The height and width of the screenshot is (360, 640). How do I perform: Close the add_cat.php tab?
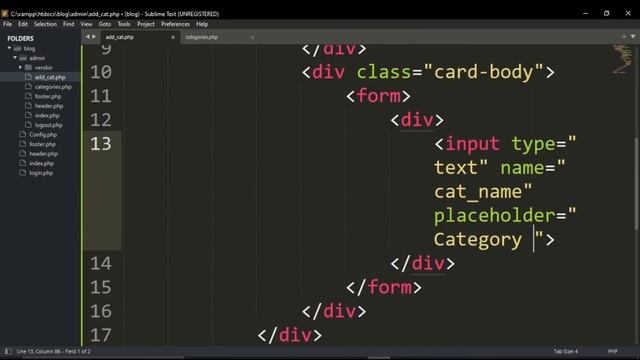click(173, 37)
